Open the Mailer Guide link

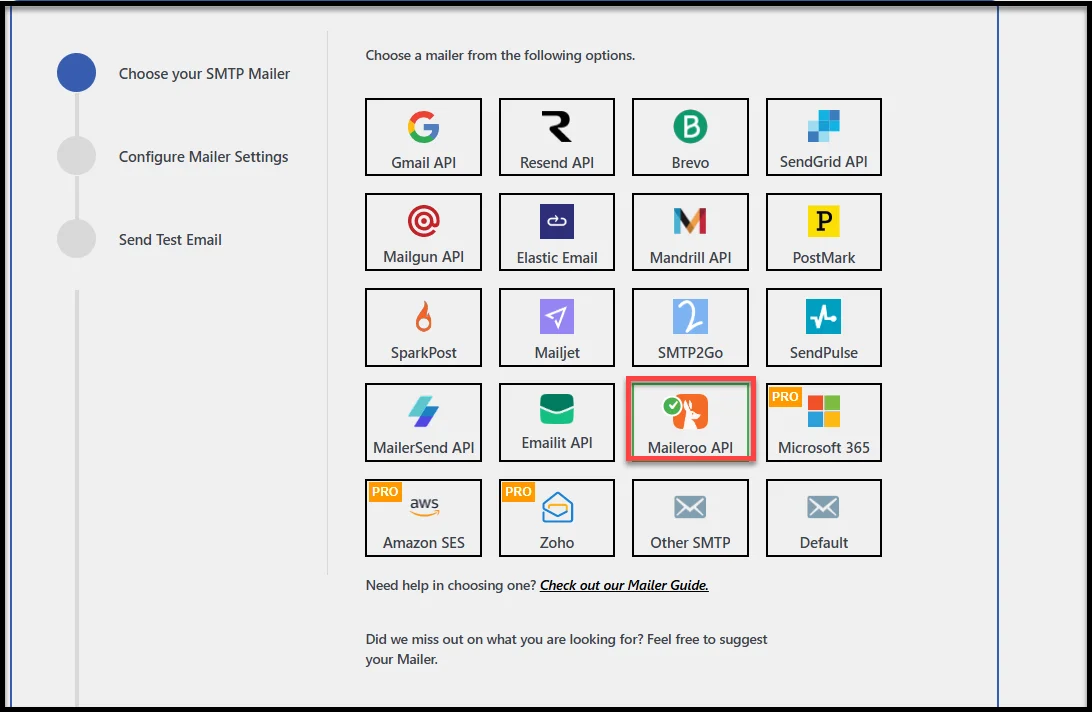click(623, 585)
